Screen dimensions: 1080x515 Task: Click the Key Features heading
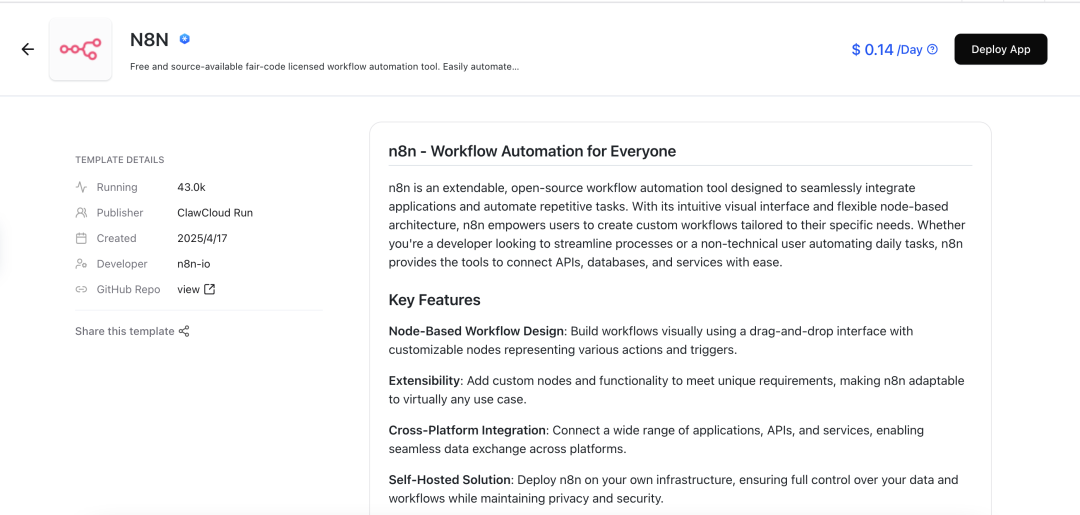point(435,300)
